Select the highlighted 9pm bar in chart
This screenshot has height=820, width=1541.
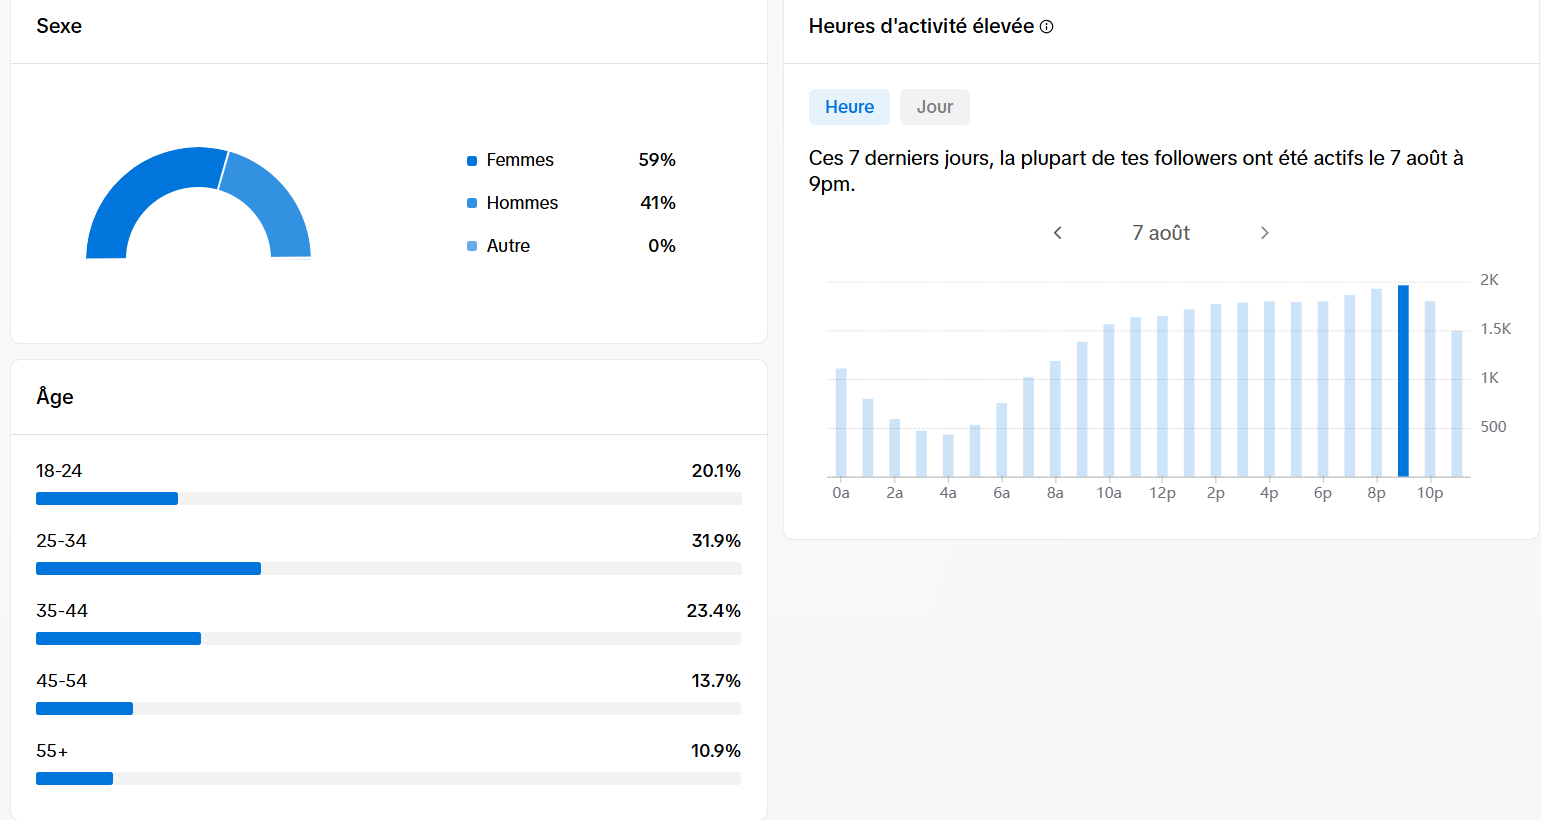(1403, 381)
